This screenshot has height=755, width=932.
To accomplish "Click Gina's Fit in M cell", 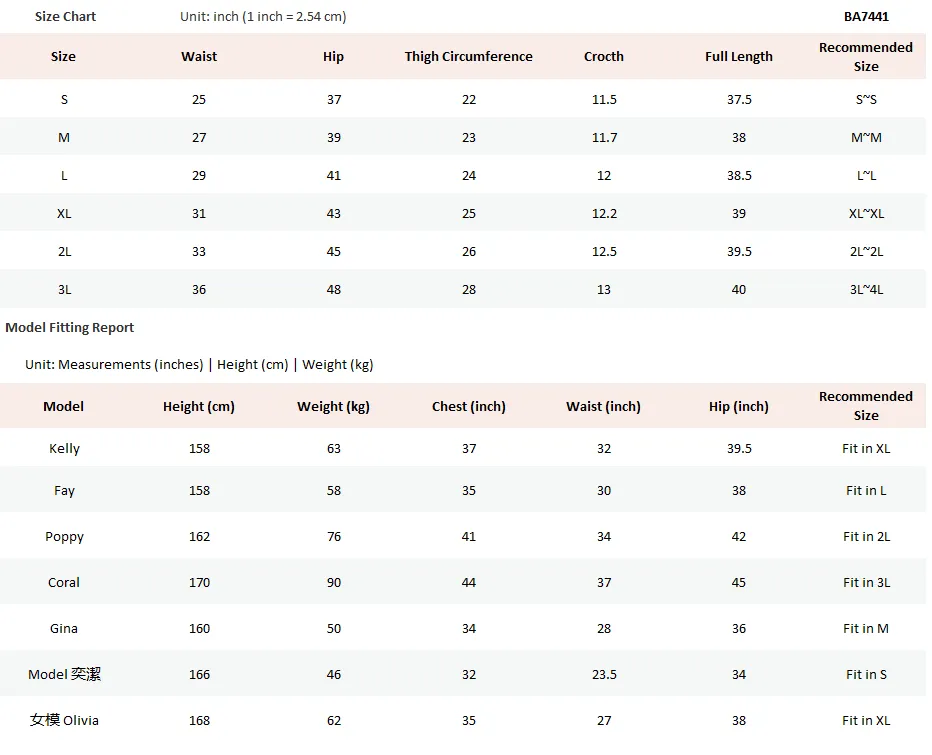I will (866, 628).
